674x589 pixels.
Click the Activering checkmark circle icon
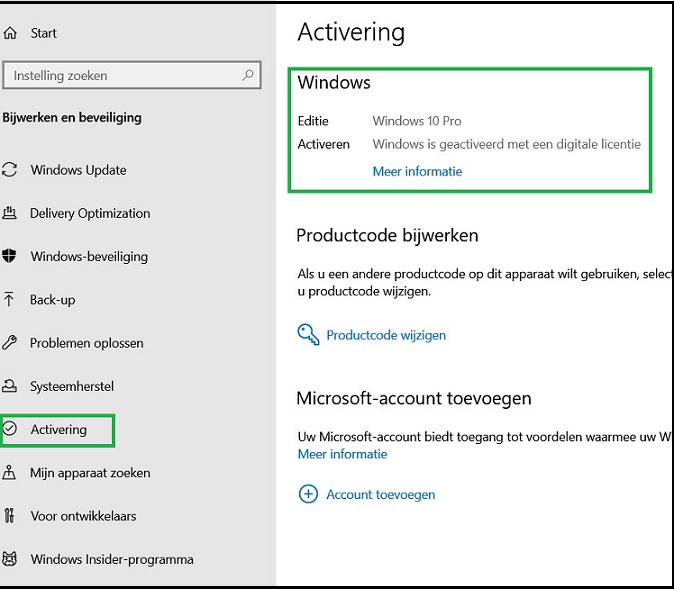9,429
